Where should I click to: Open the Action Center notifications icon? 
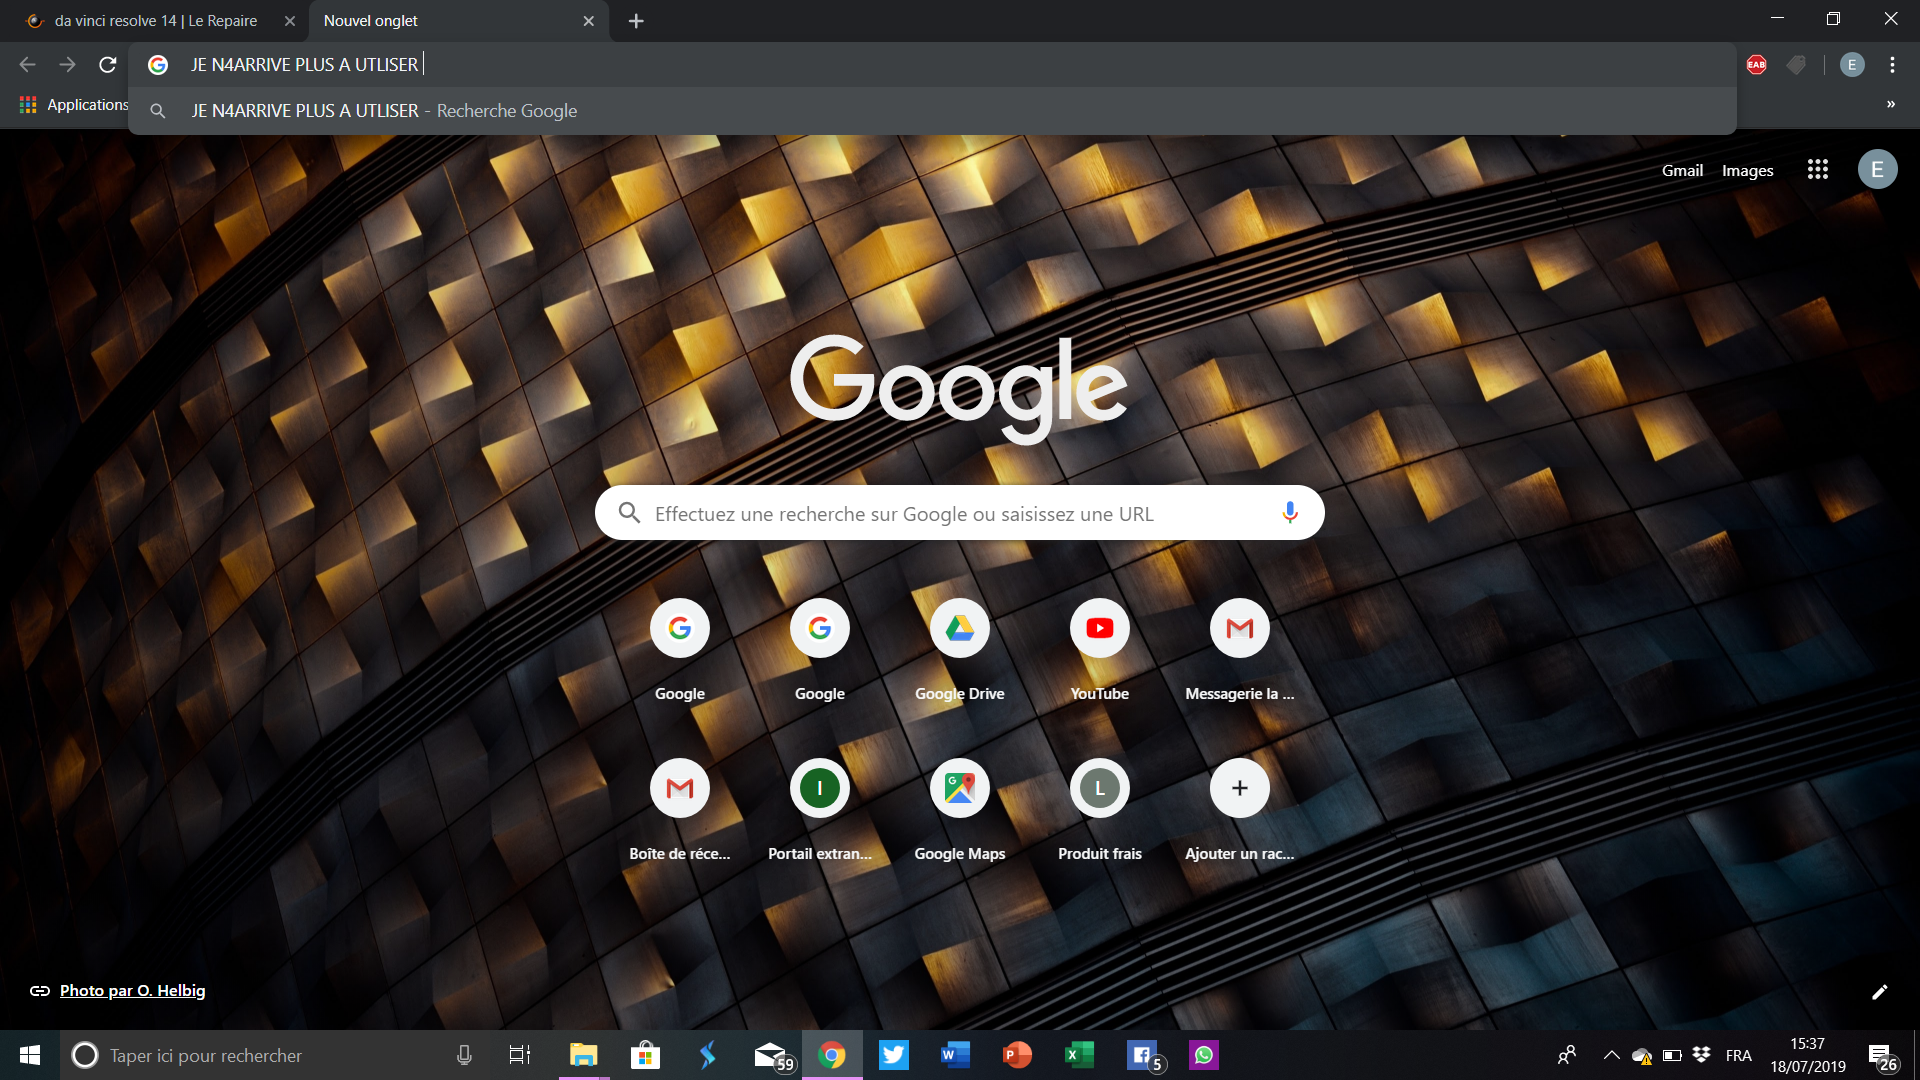coord(1882,1056)
